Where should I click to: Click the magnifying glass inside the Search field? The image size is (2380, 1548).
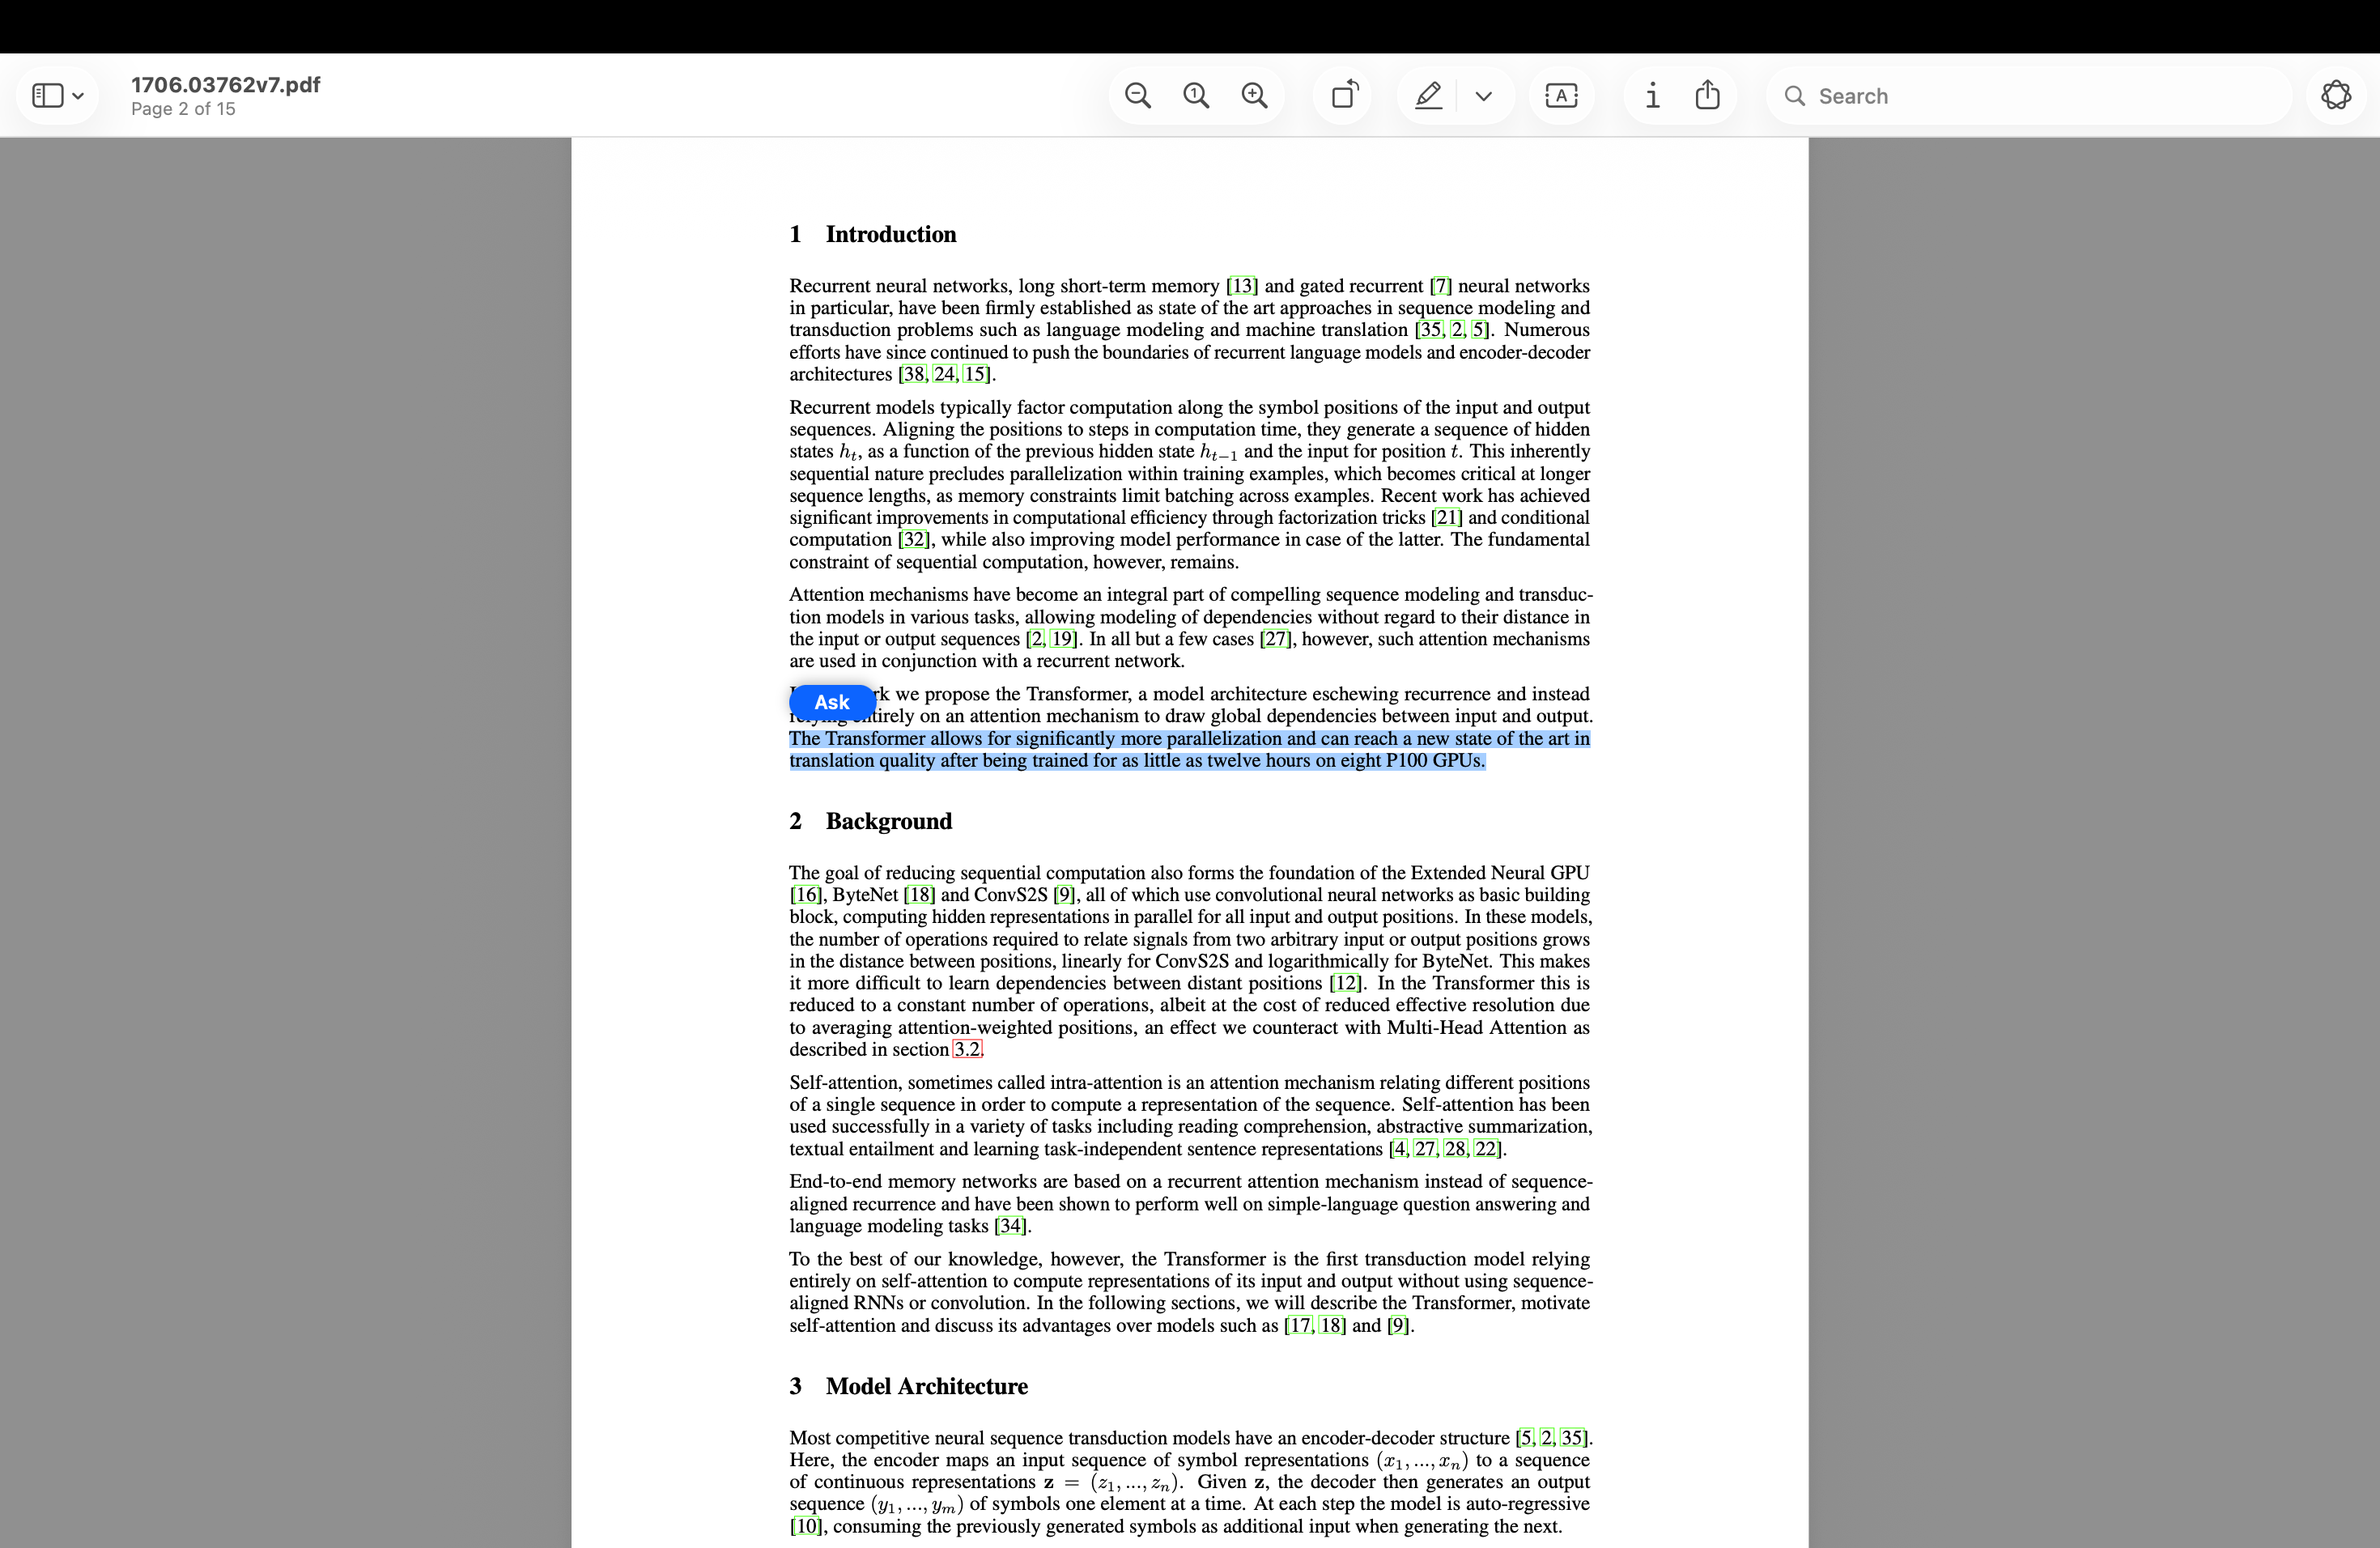tap(1795, 96)
